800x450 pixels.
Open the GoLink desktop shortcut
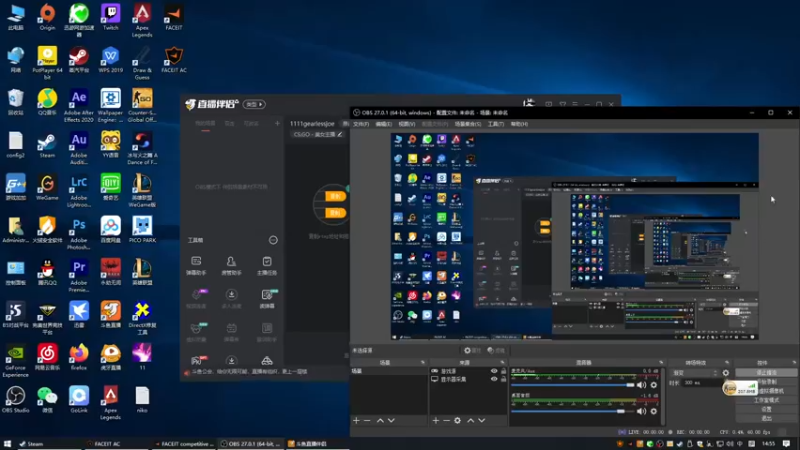coord(79,399)
